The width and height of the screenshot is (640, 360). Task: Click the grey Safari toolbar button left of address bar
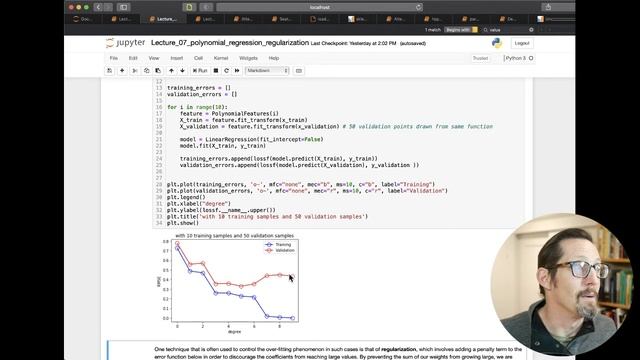click(x=206, y=7)
